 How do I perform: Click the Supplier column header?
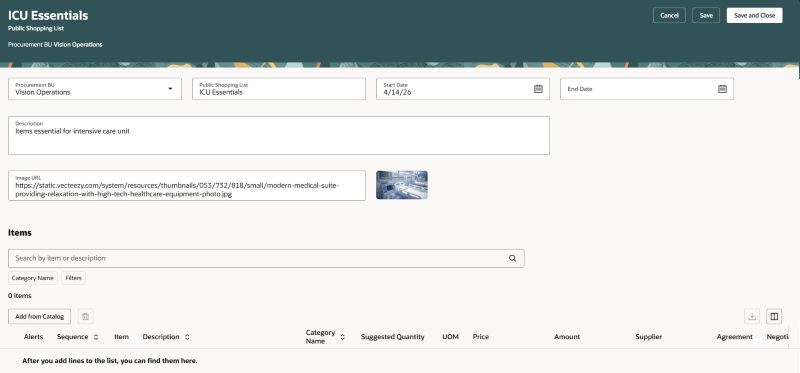coord(648,337)
